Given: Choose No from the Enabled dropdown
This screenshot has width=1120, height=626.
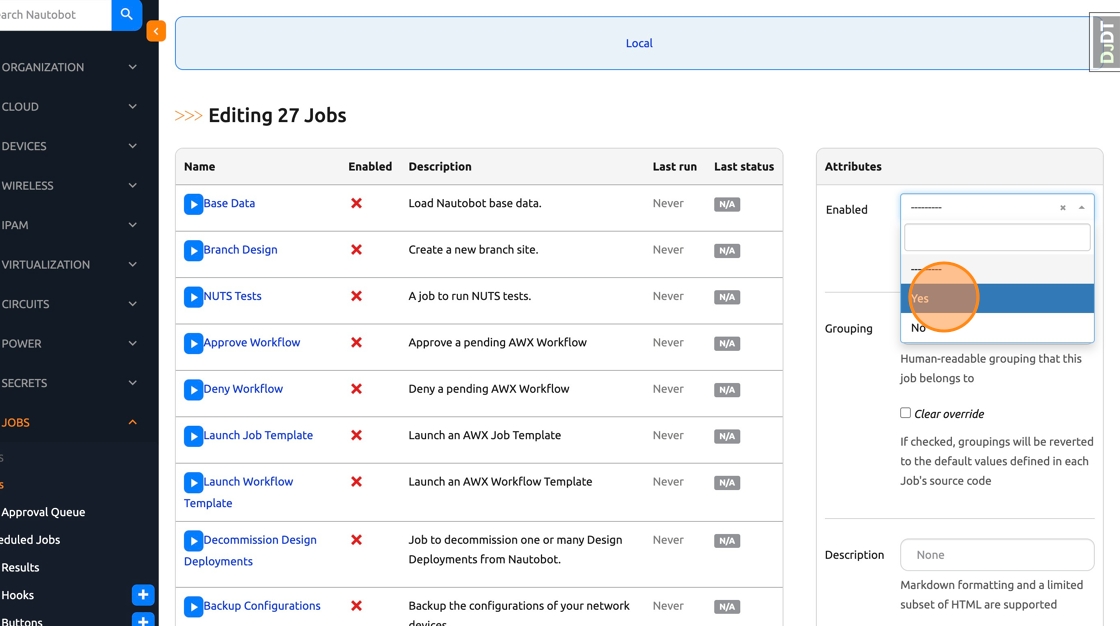Looking at the screenshot, I should [x=996, y=328].
